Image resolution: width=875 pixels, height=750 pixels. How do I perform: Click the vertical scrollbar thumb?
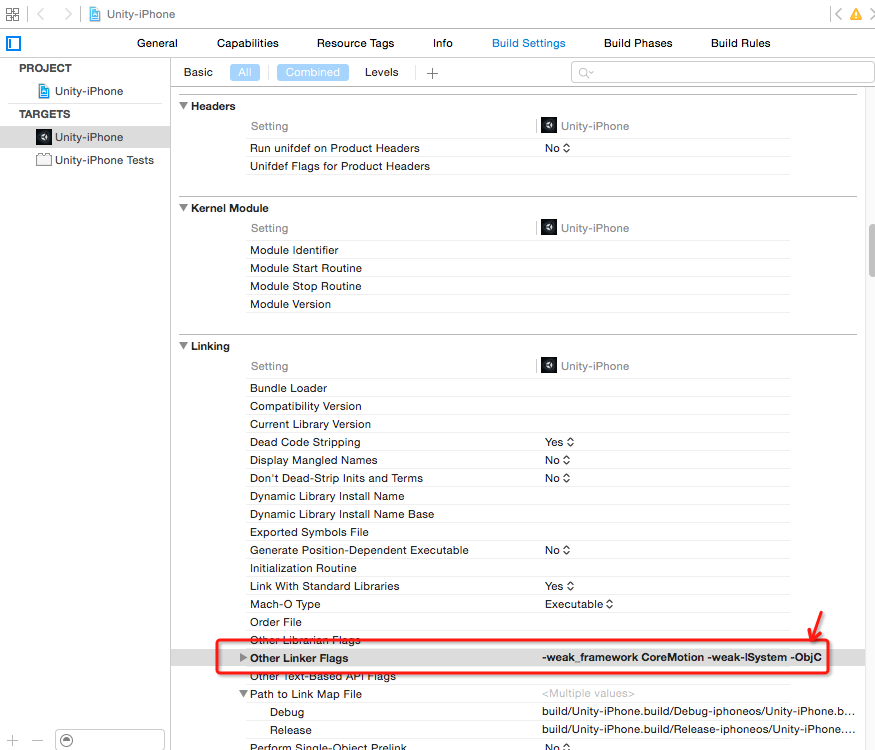click(x=872, y=250)
